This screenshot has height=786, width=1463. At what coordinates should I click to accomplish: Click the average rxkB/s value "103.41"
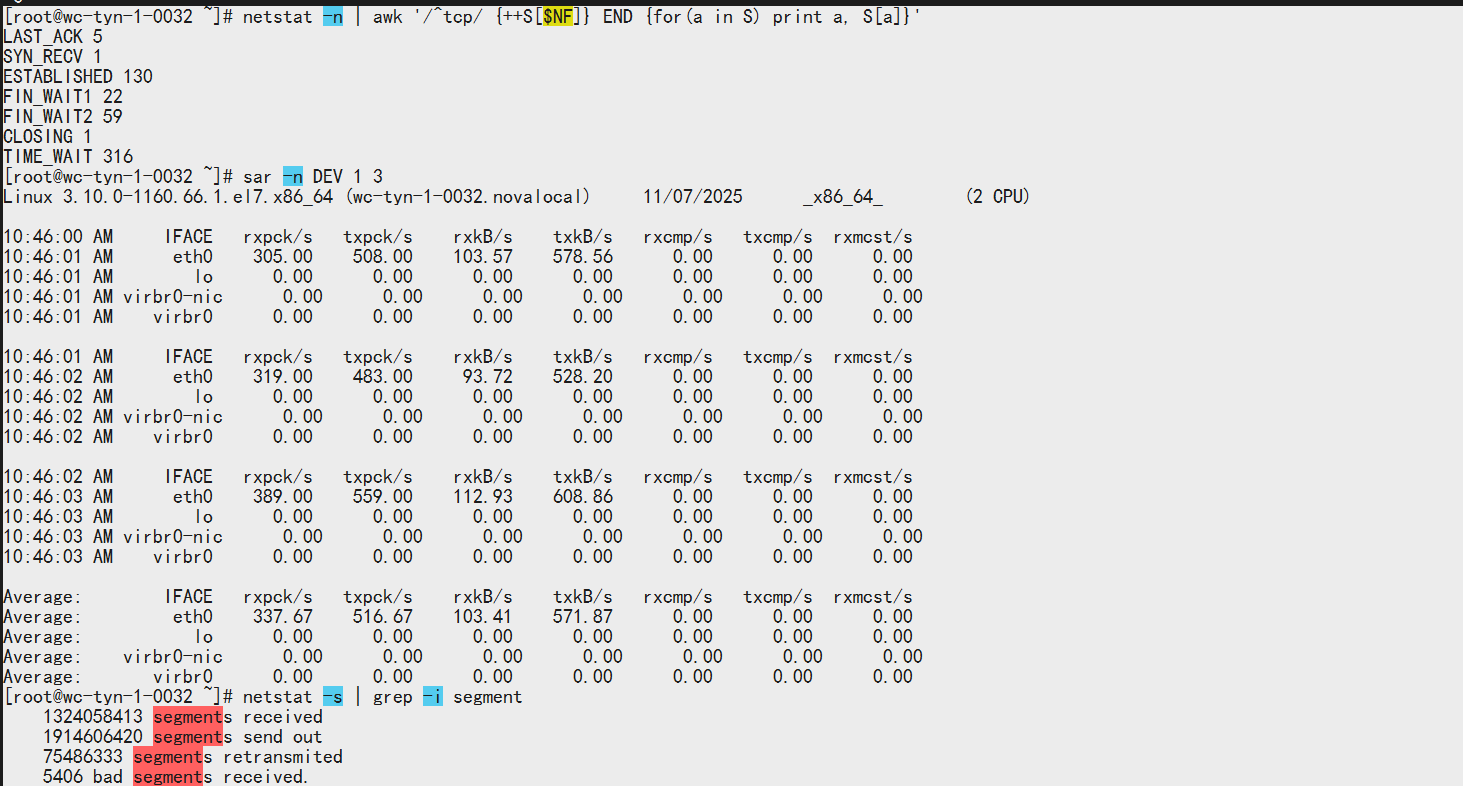point(483,617)
